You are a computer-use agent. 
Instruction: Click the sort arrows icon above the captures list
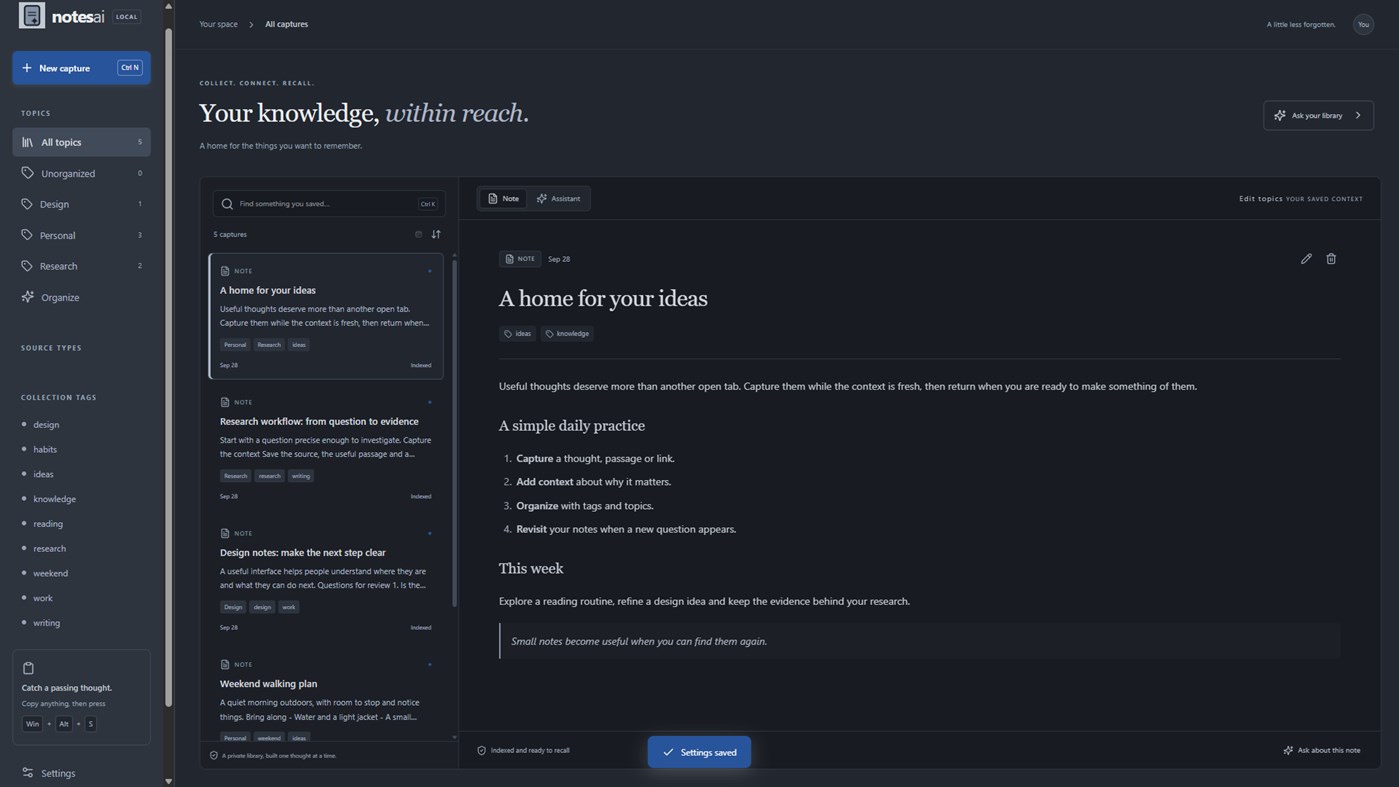tap(436, 234)
